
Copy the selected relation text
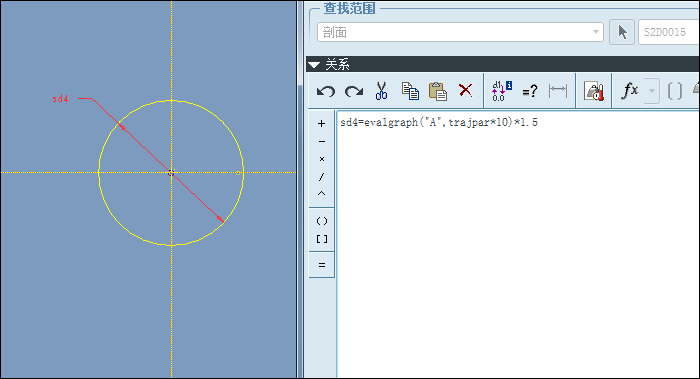[x=410, y=91]
